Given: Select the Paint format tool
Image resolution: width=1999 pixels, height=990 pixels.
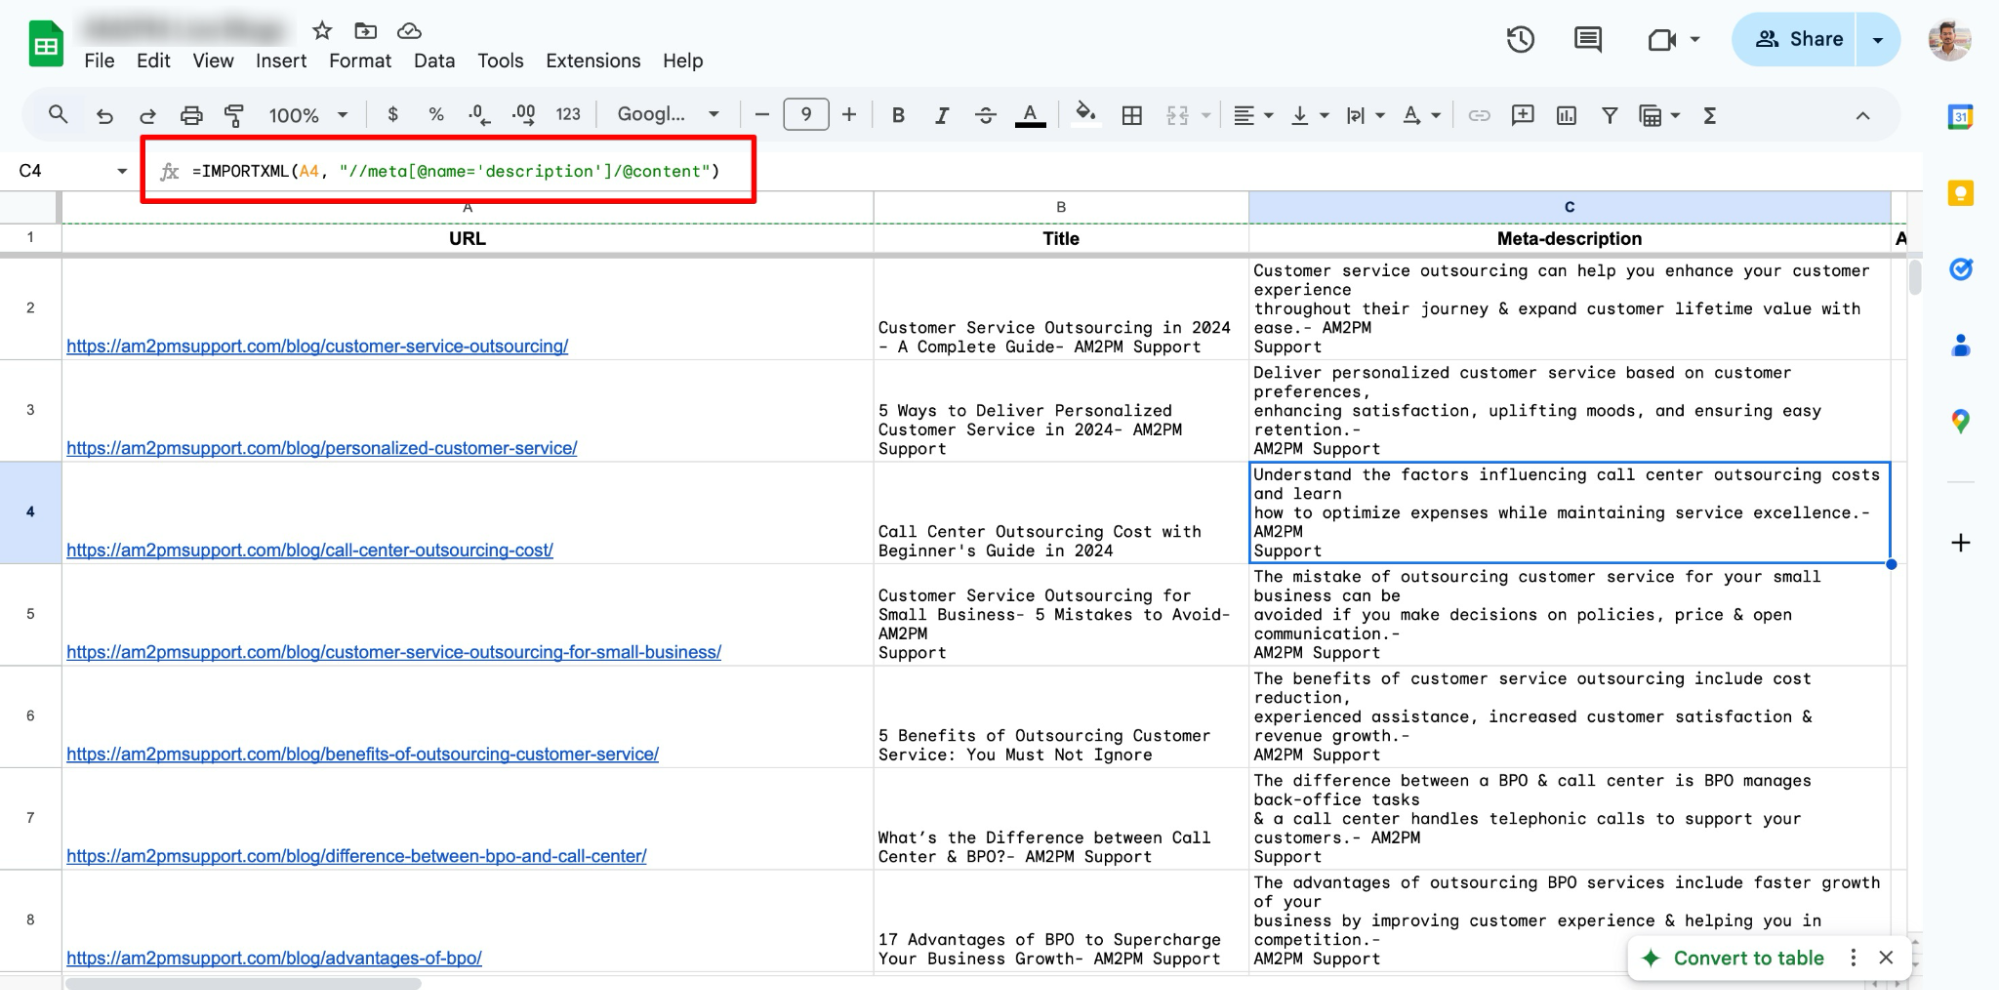Looking at the screenshot, I should pos(232,114).
